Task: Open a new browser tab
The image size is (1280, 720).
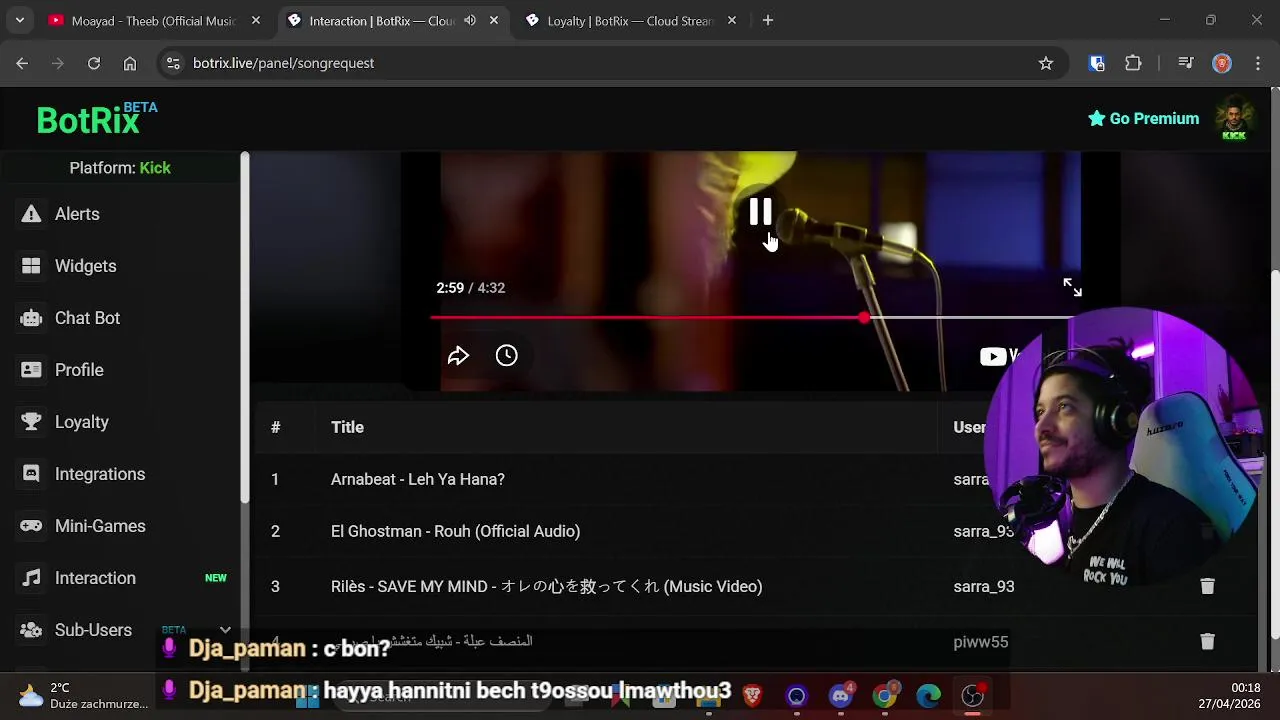Action: point(768,20)
